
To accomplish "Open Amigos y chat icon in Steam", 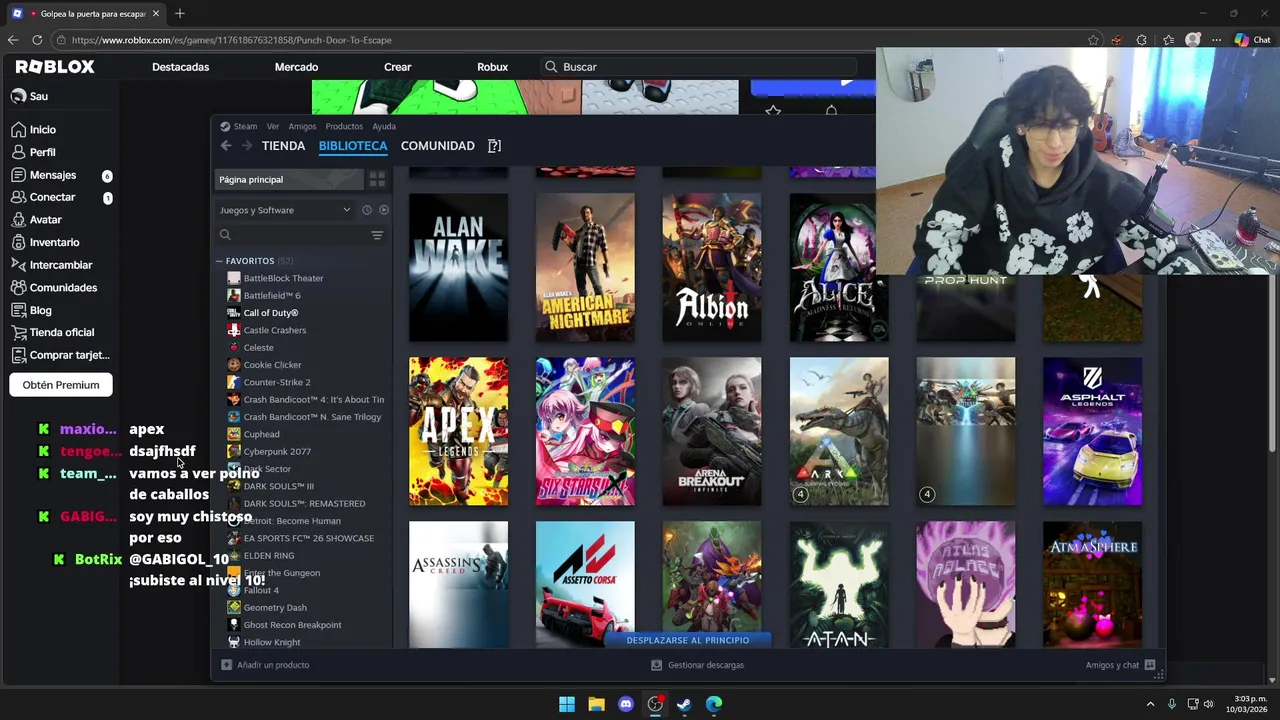I will 1150,665.
